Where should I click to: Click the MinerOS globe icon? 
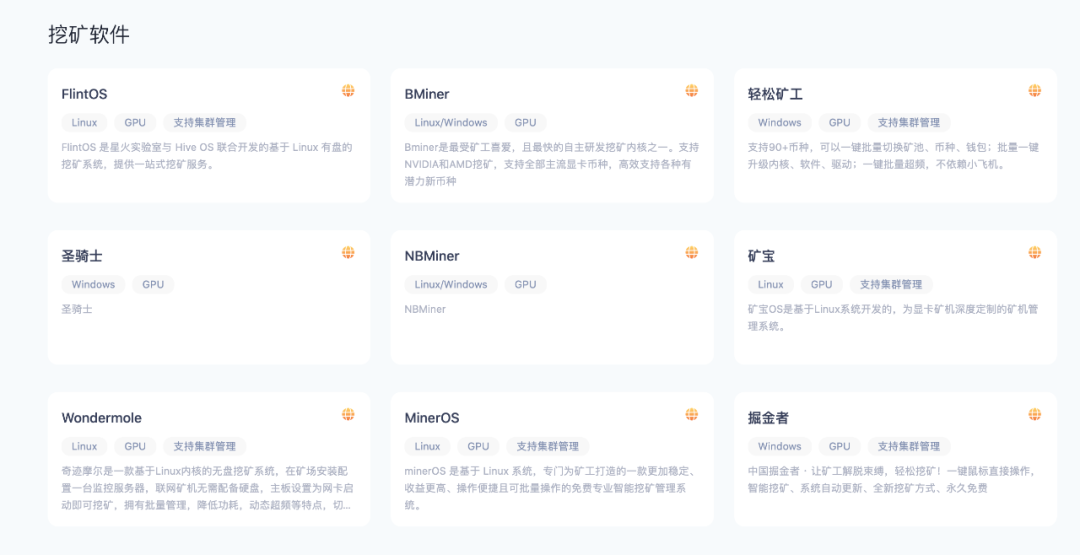(692, 414)
